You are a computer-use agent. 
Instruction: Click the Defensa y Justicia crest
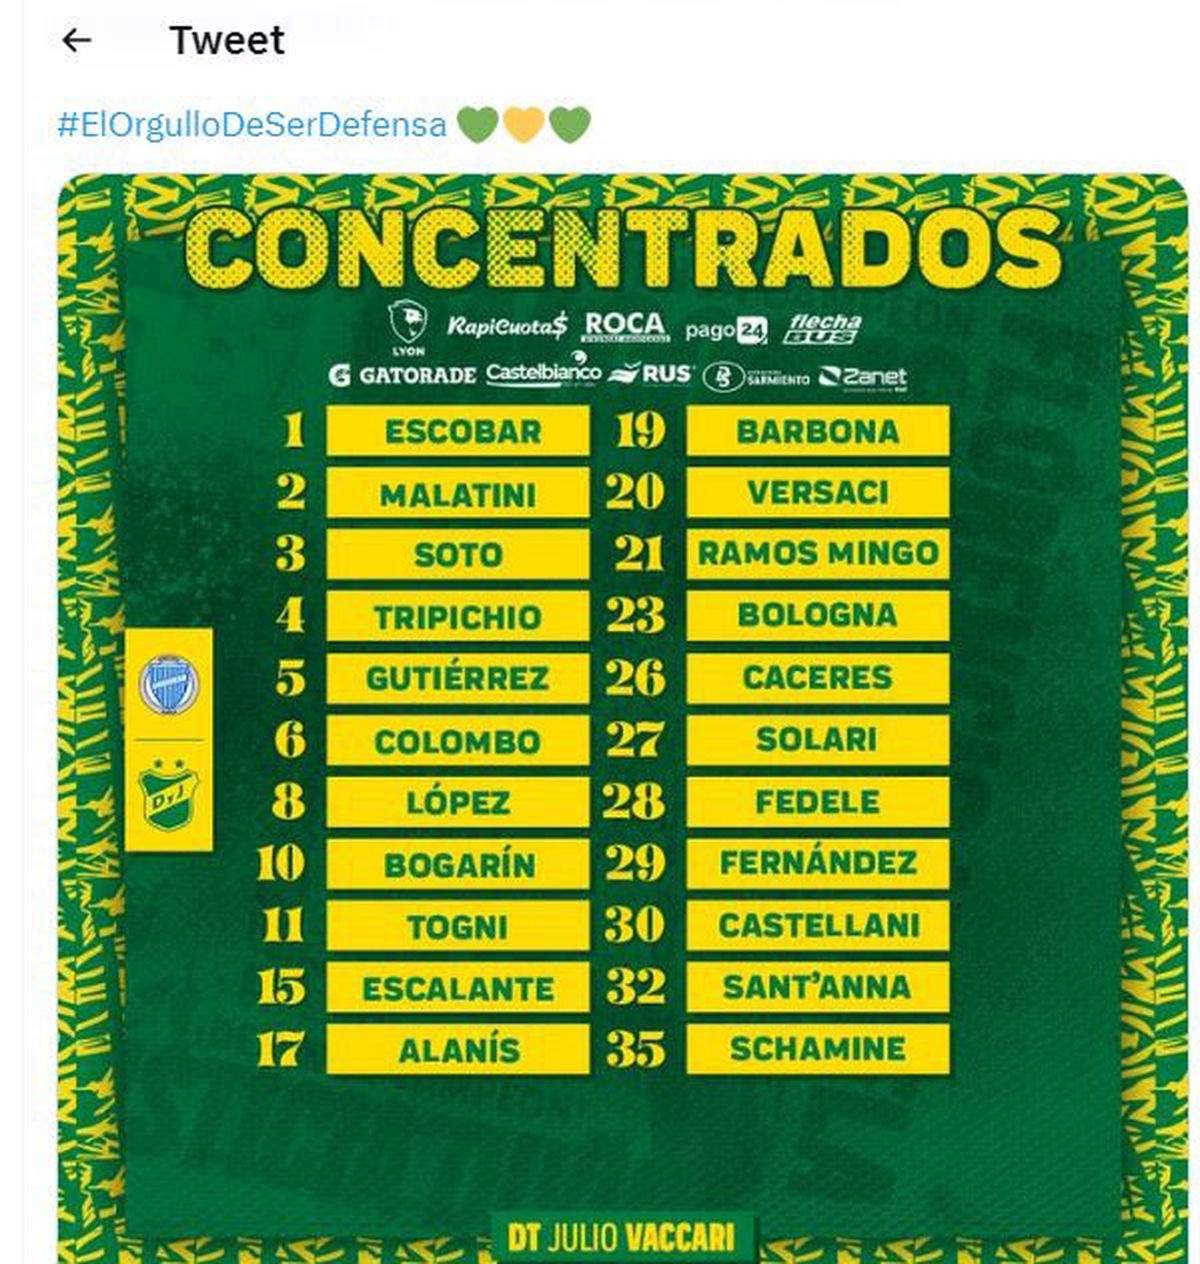coord(169,795)
